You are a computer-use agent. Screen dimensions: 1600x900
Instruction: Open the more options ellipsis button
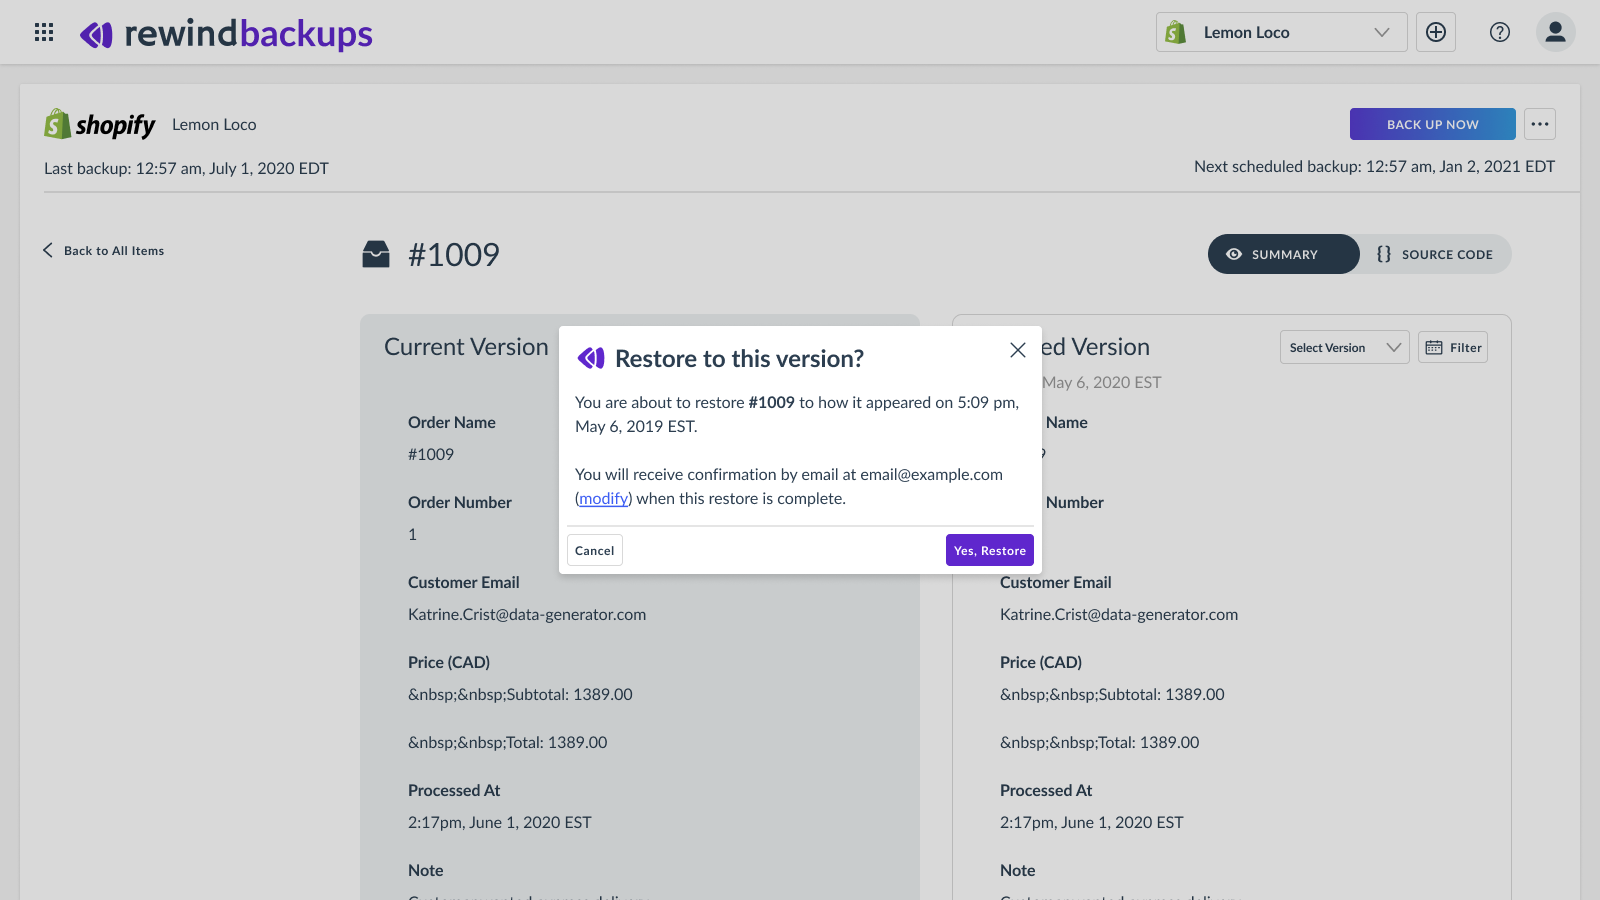[x=1540, y=124]
